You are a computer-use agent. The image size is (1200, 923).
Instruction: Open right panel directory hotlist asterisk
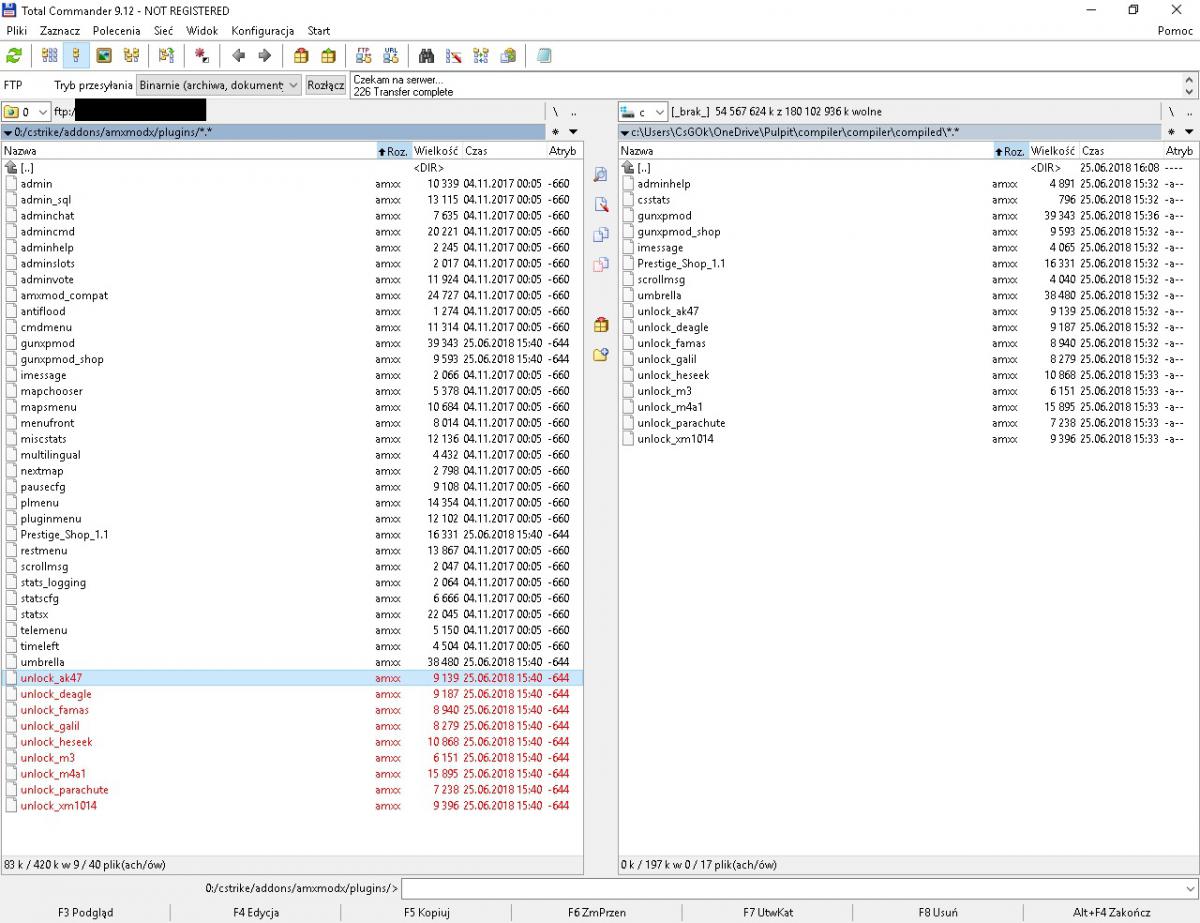pyautogui.click(x=1171, y=132)
